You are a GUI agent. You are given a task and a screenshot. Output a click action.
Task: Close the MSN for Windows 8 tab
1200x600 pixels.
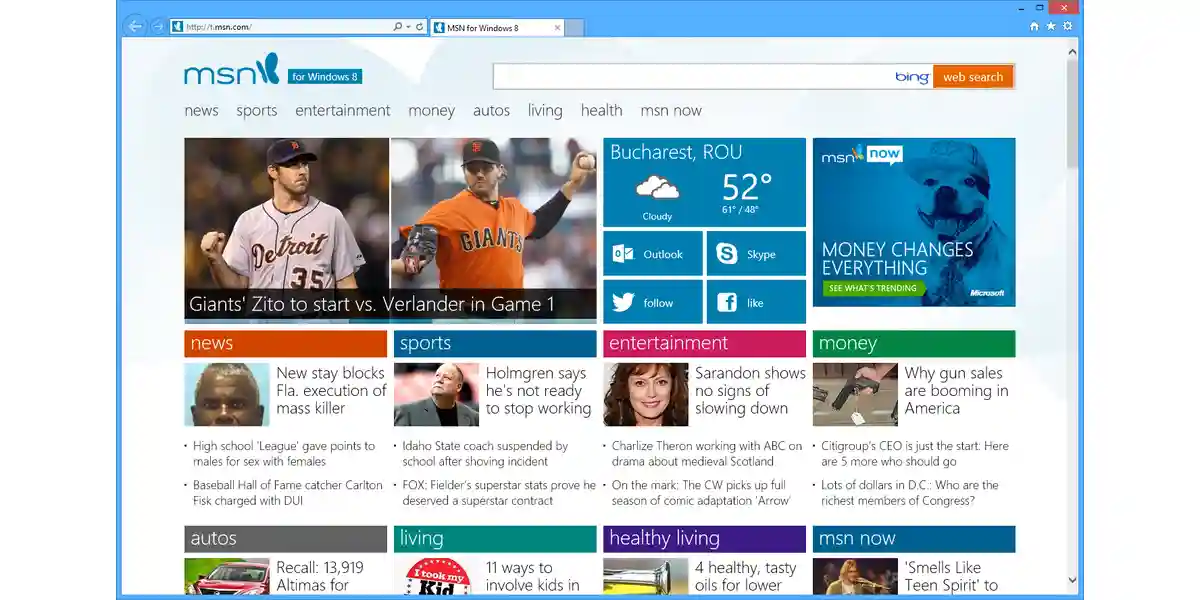pyautogui.click(x=557, y=28)
